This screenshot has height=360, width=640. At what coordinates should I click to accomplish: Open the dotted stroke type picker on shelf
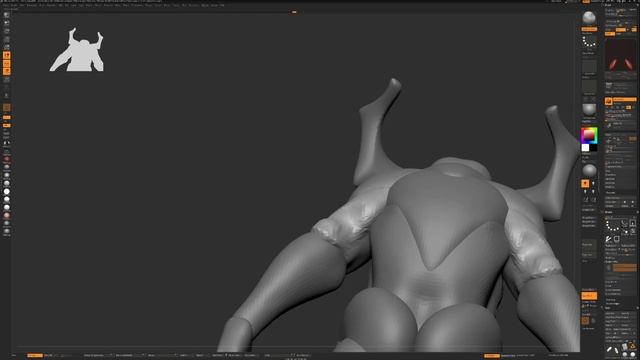click(x=589, y=41)
